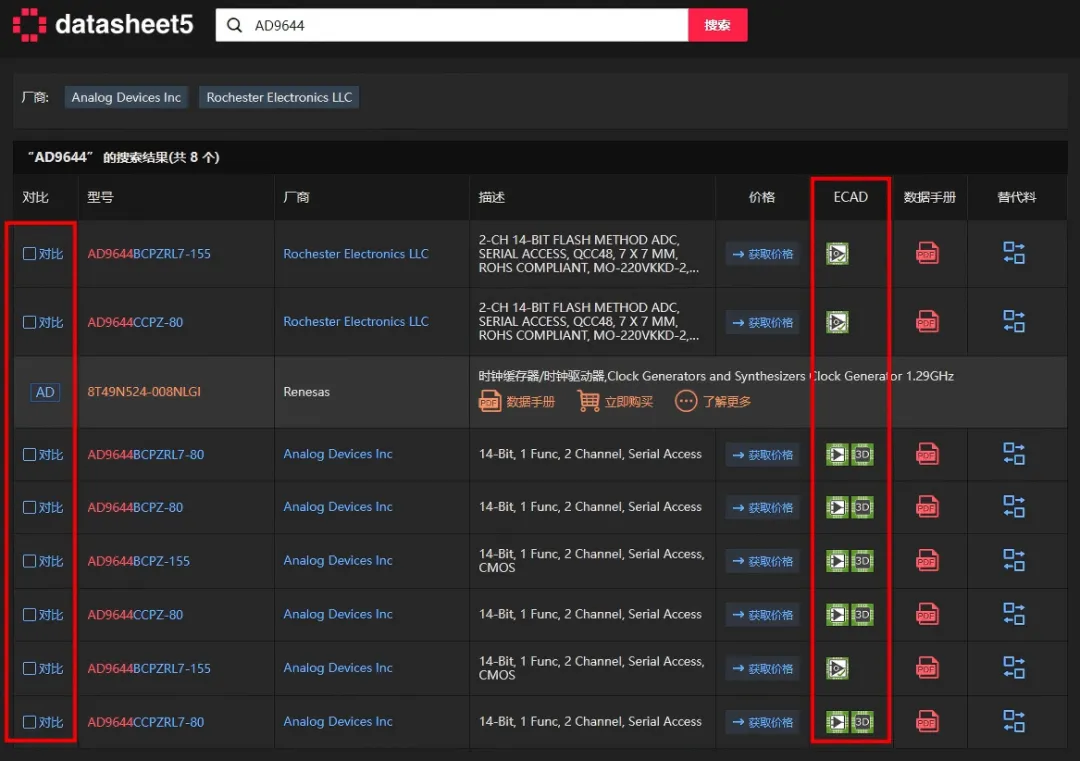
Task: Click the datasheet5 logo
Action: click(103, 25)
